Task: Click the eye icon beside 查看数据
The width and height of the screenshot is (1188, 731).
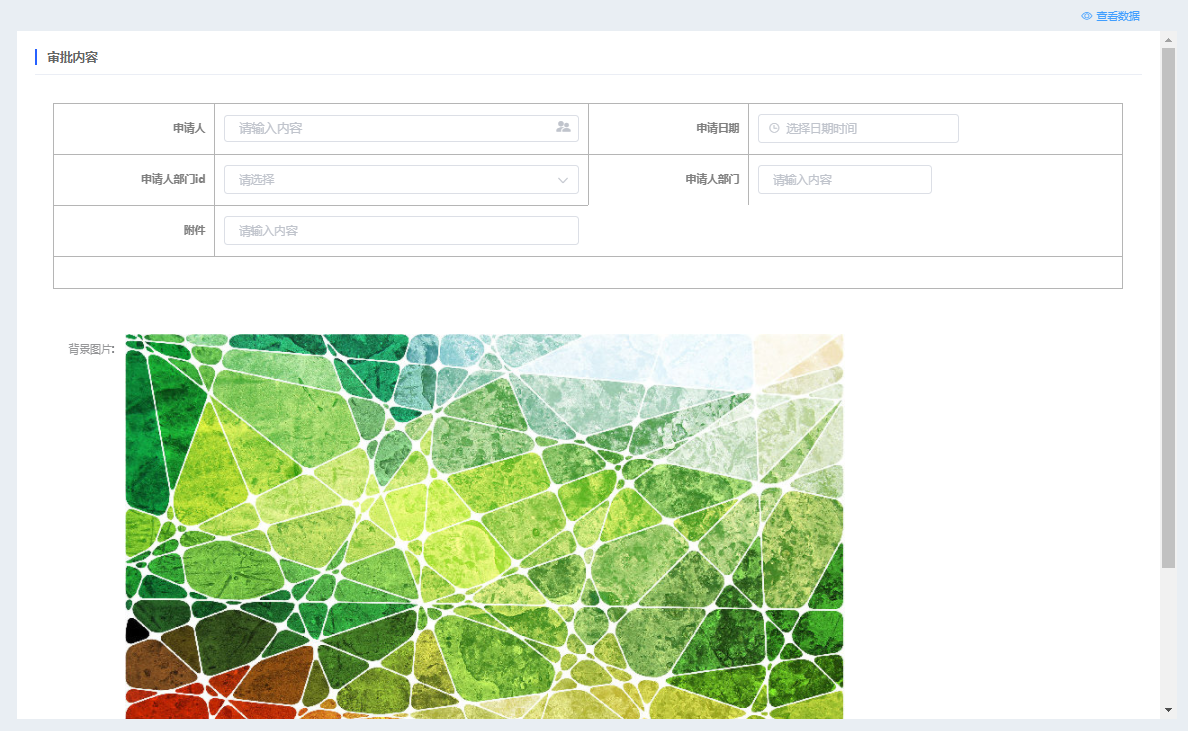Action: [x=1086, y=16]
